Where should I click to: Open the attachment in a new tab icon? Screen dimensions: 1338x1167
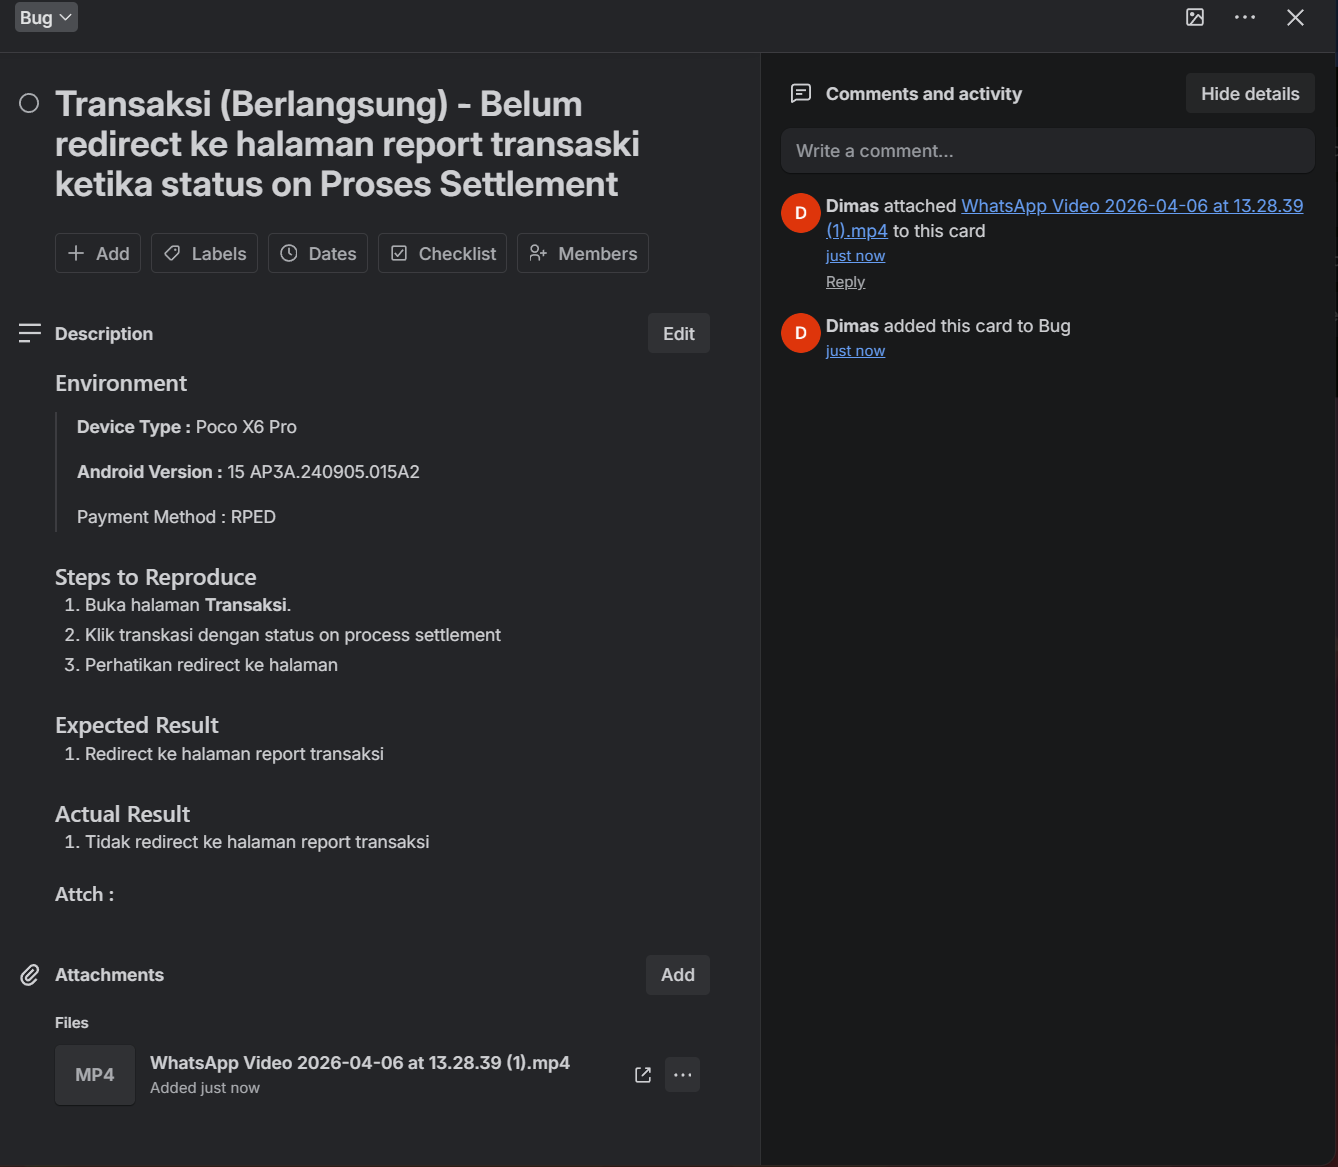pyautogui.click(x=643, y=1075)
